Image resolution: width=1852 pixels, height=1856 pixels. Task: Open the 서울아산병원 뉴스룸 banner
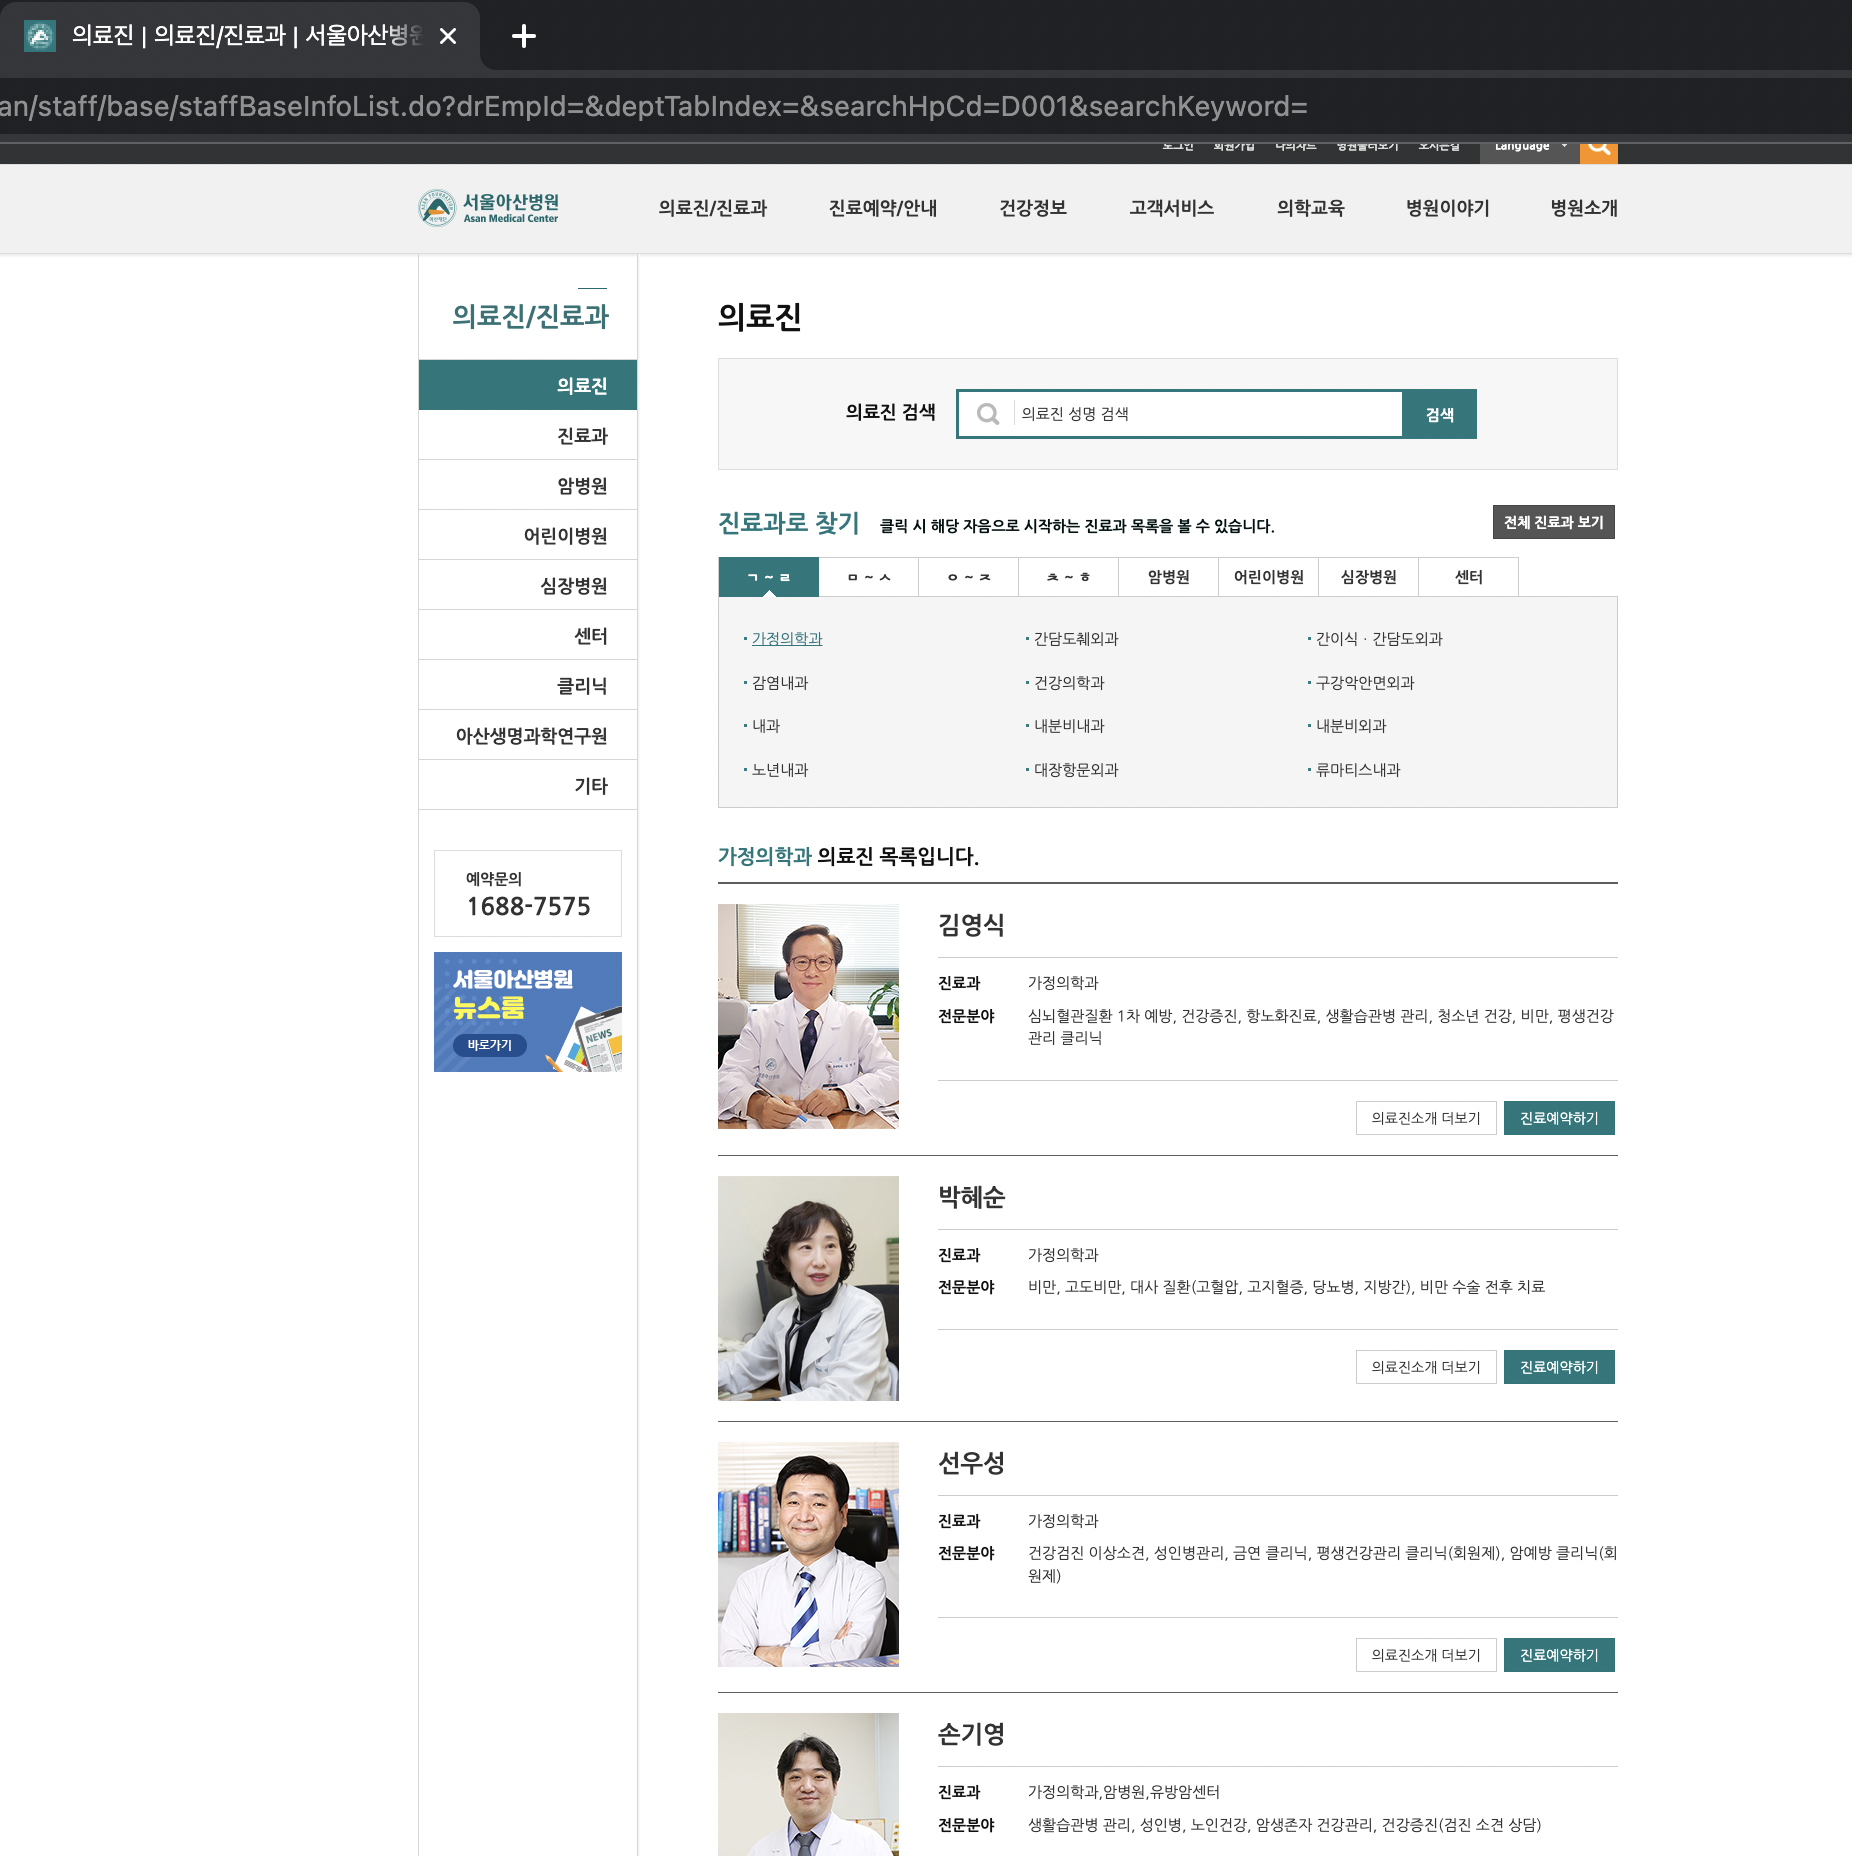coord(527,1011)
